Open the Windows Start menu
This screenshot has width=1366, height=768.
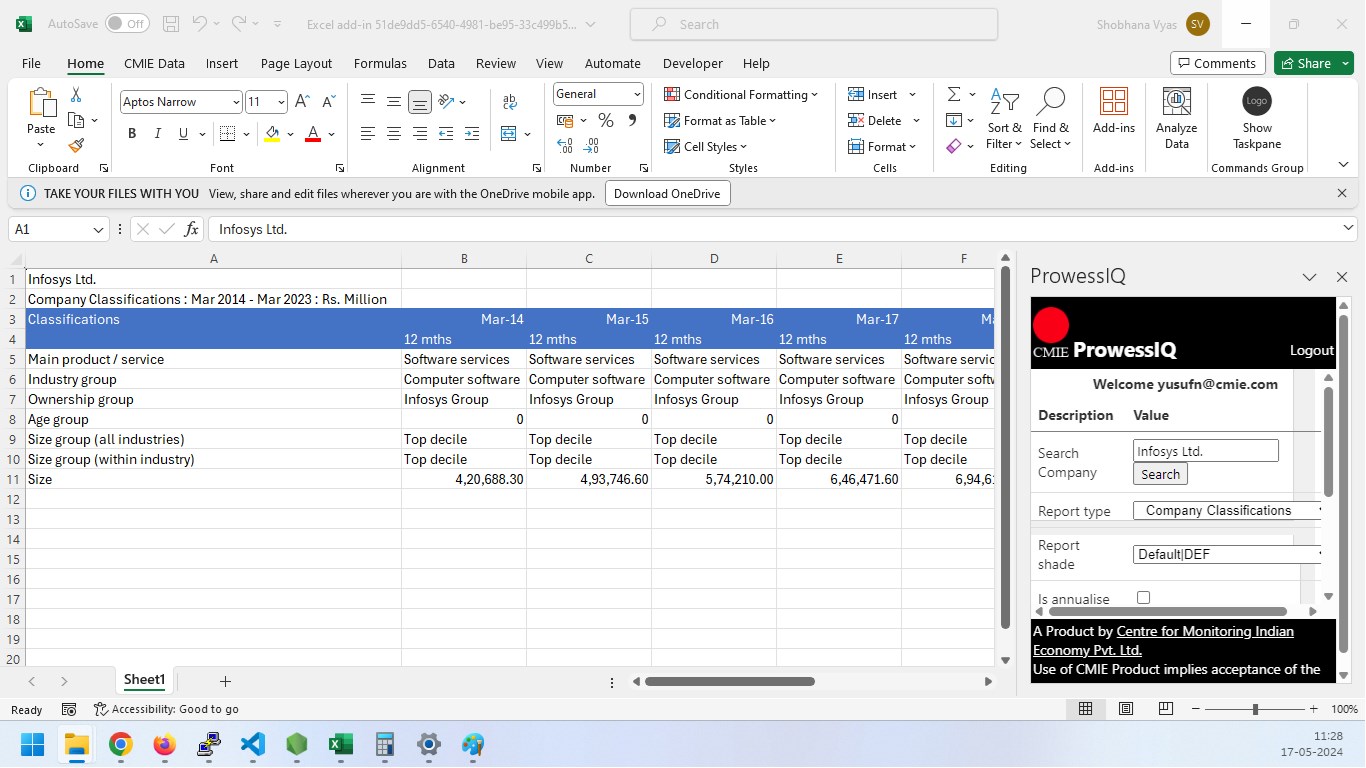[33, 744]
